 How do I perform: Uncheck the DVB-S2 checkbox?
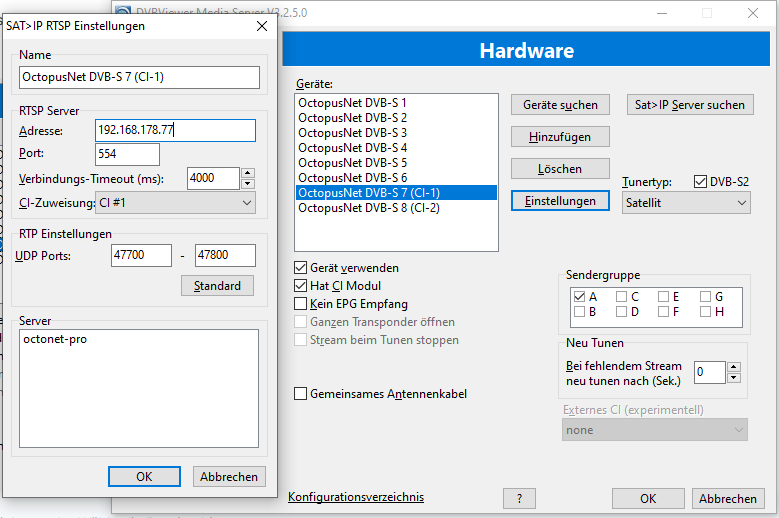click(x=700, y=182)
